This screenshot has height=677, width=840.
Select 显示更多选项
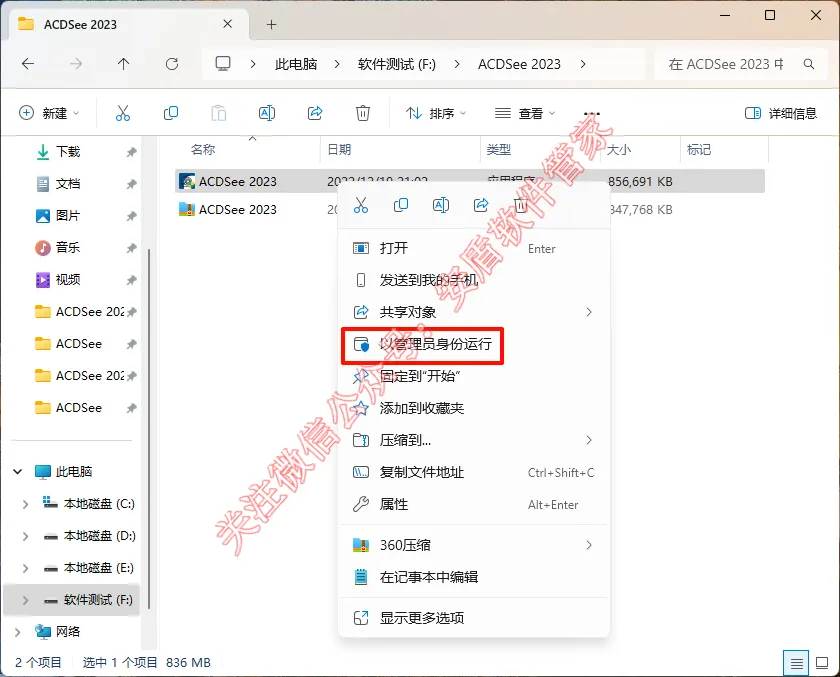click(x=474, y=618)
